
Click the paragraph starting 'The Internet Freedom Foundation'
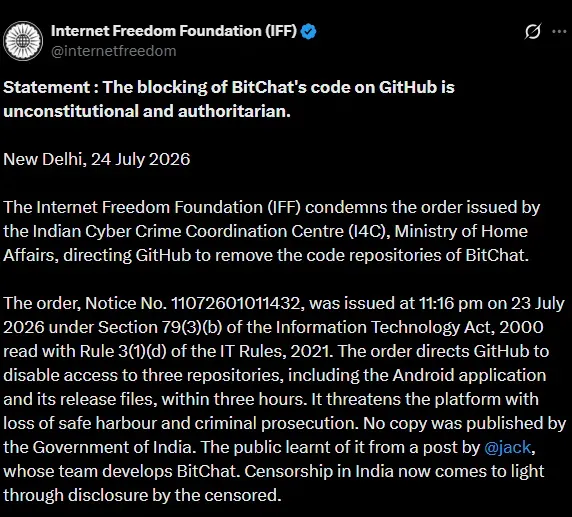click(271, 231)
